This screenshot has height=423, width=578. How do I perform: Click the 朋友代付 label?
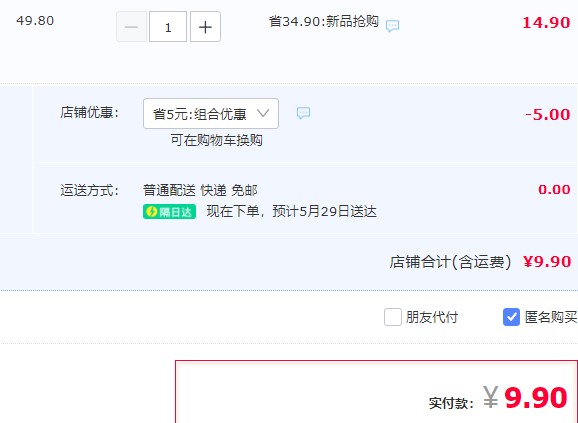432,317
